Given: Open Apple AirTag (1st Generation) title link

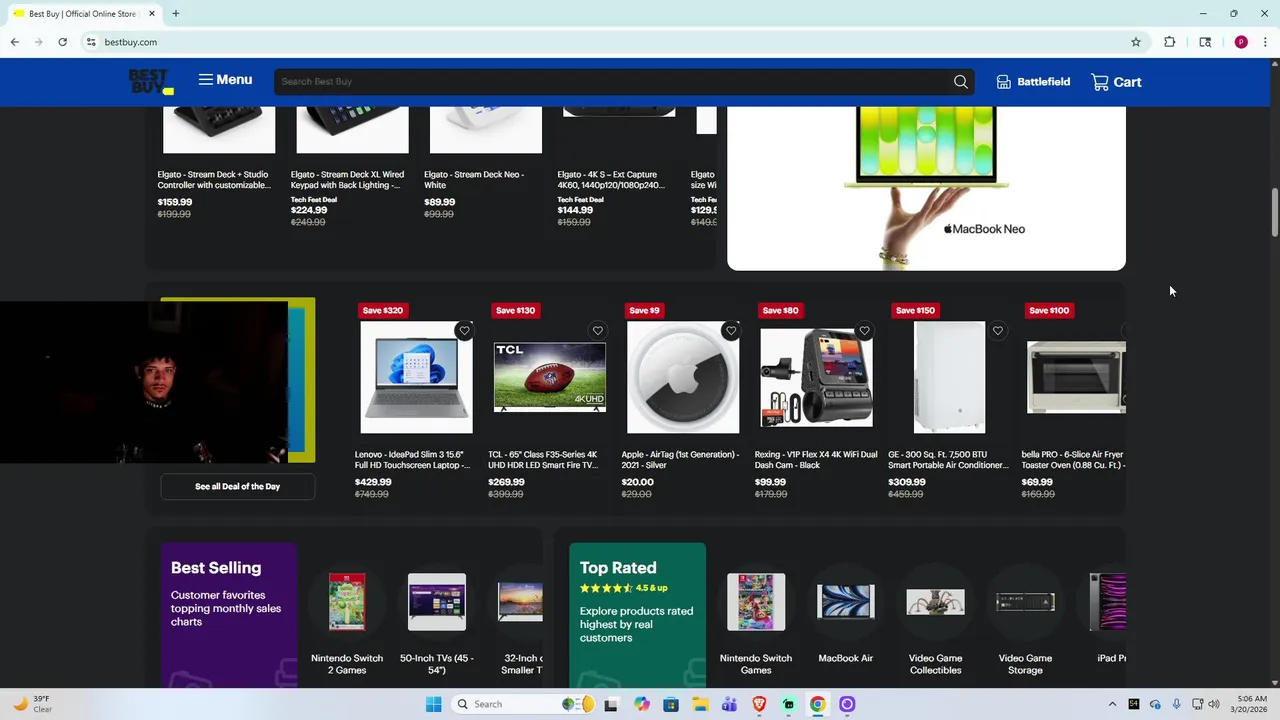Looking at the screenshot, I should point(680,460).
